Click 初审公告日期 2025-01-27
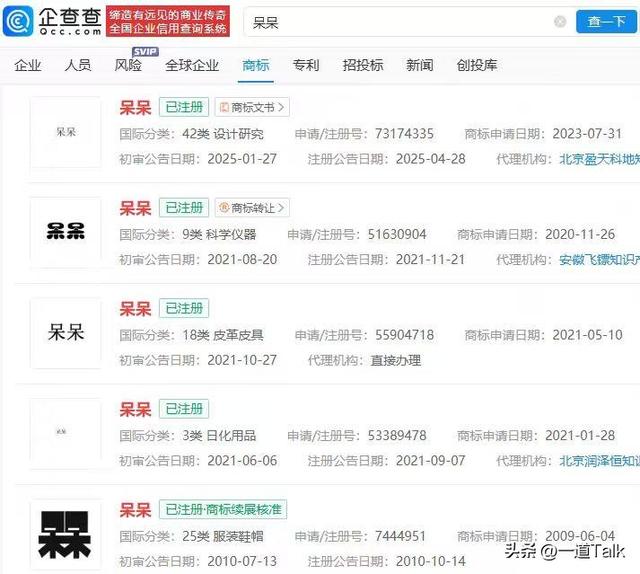Image resolution: width=640 pixels, height=574 pixels. coord(242,159)
